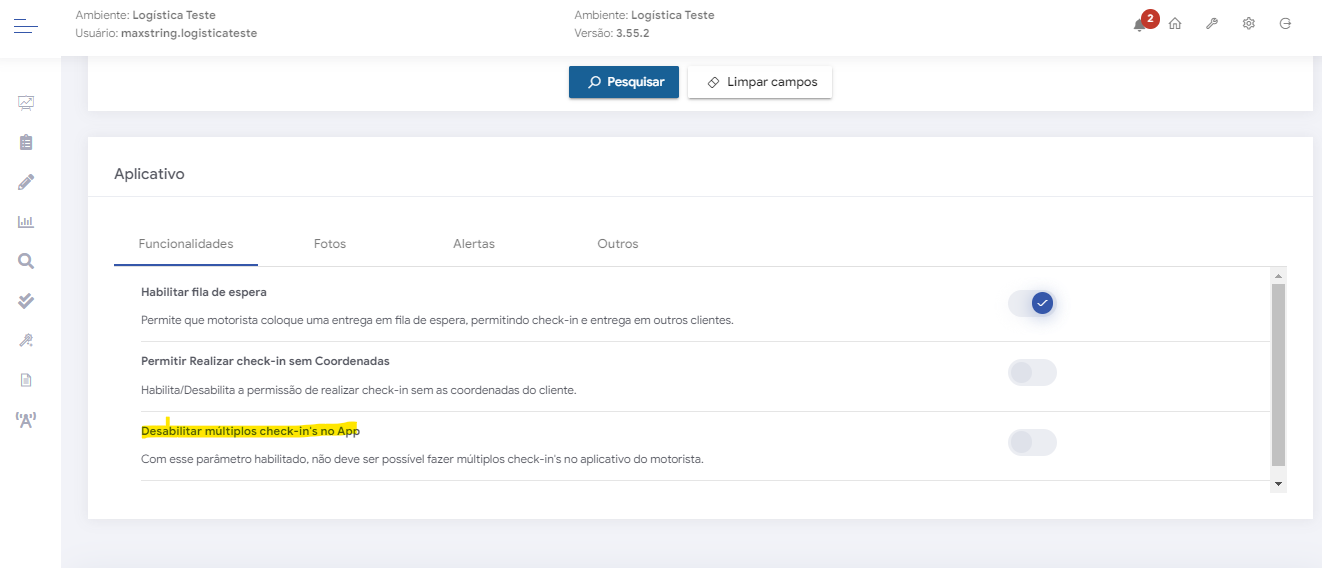
Task: Open the hamburger menu in the top-left
Action: (x=26, y=25)
